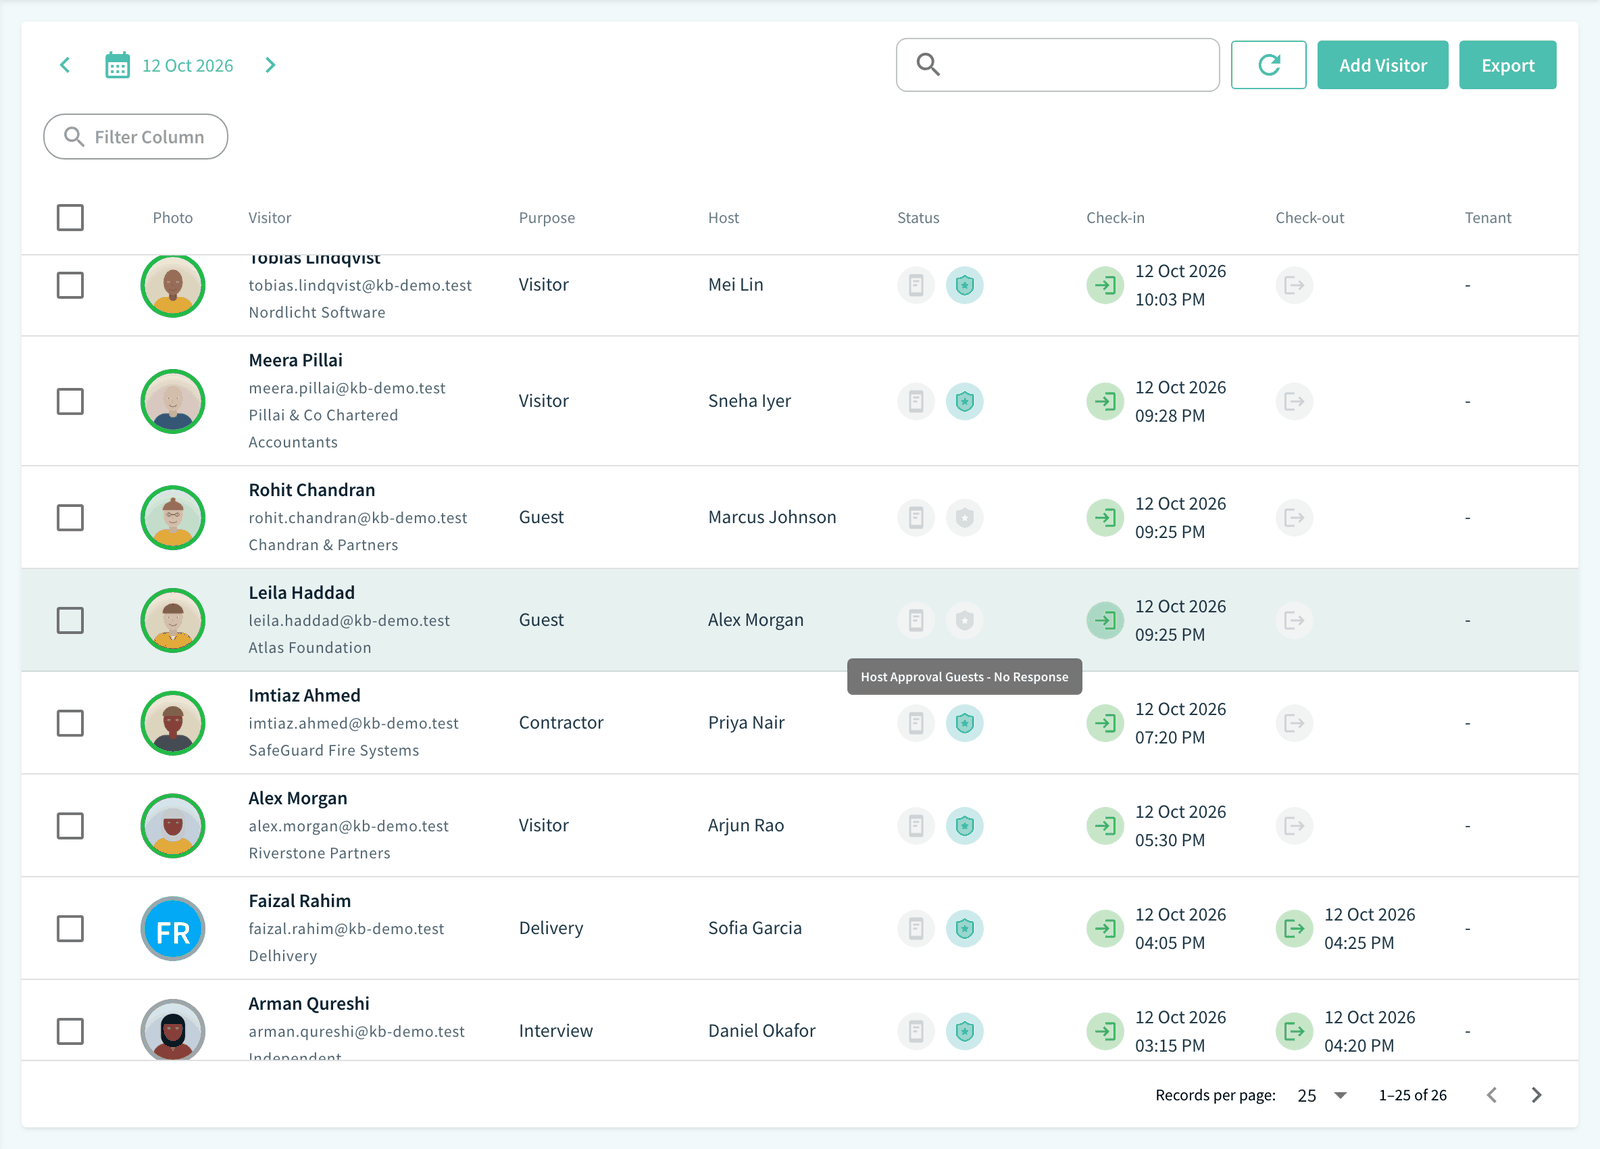Click document status icon for Rohit Chandran
1600x1149 pixels.
(915, 518)
